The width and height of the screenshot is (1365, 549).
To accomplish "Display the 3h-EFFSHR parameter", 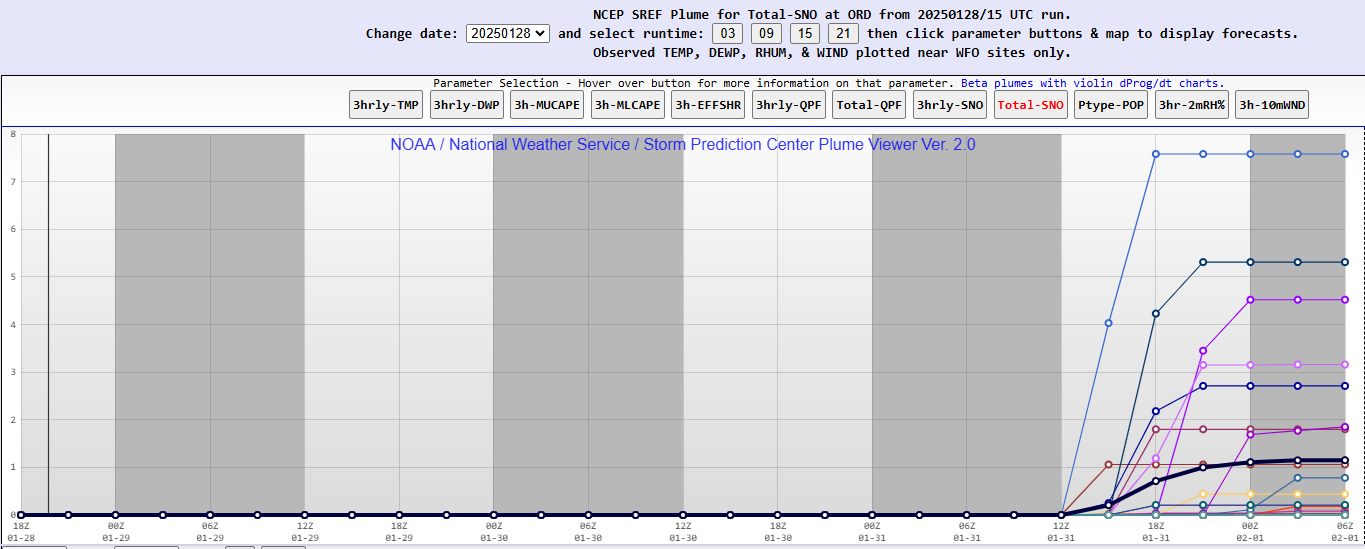I will 709,104.
